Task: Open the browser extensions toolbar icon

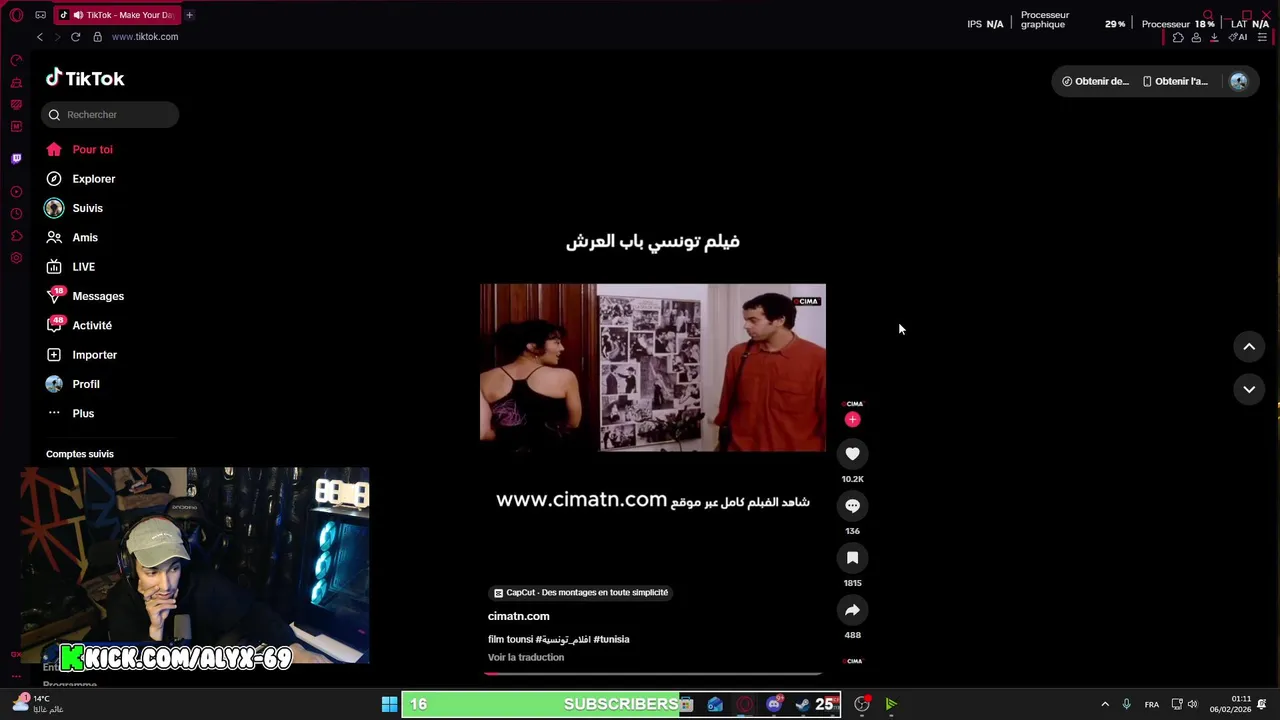Action: pyautogui.click(x=1178, y=37)
